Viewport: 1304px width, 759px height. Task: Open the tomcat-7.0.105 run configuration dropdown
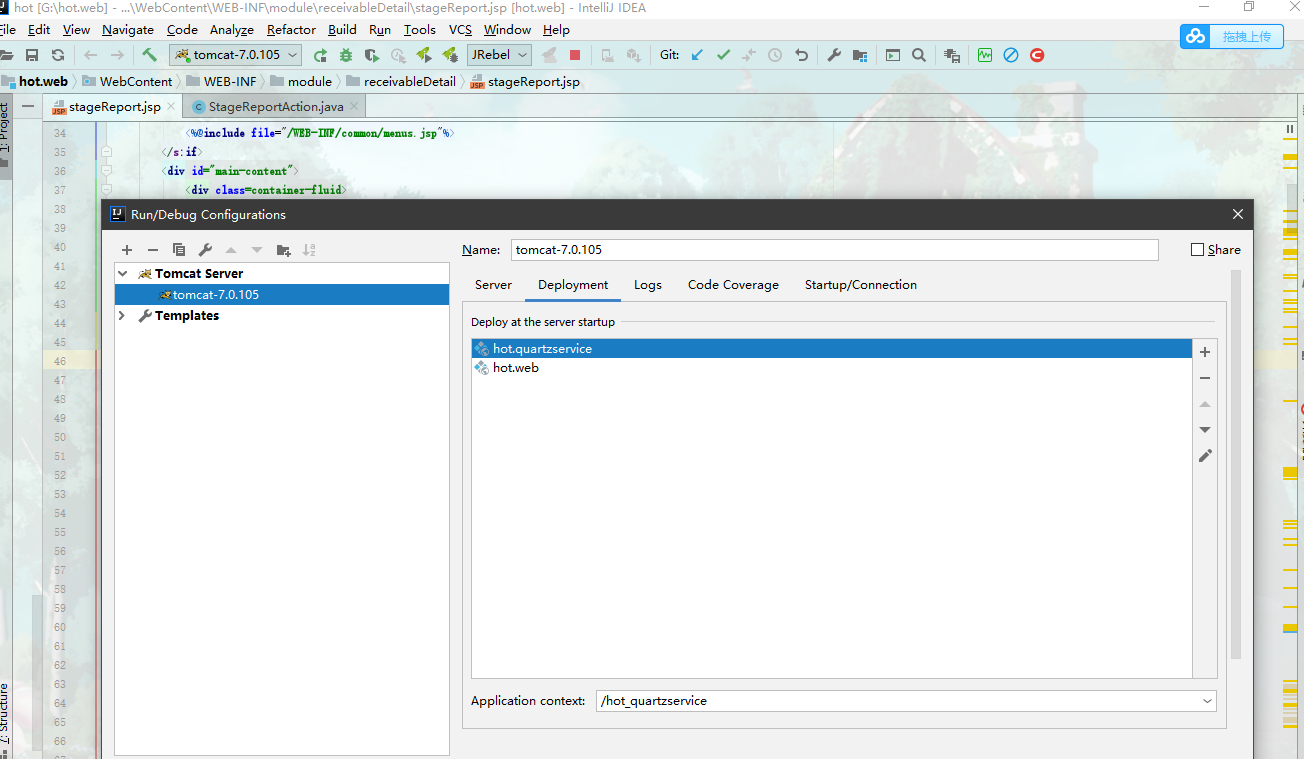(x=235, y=55)
